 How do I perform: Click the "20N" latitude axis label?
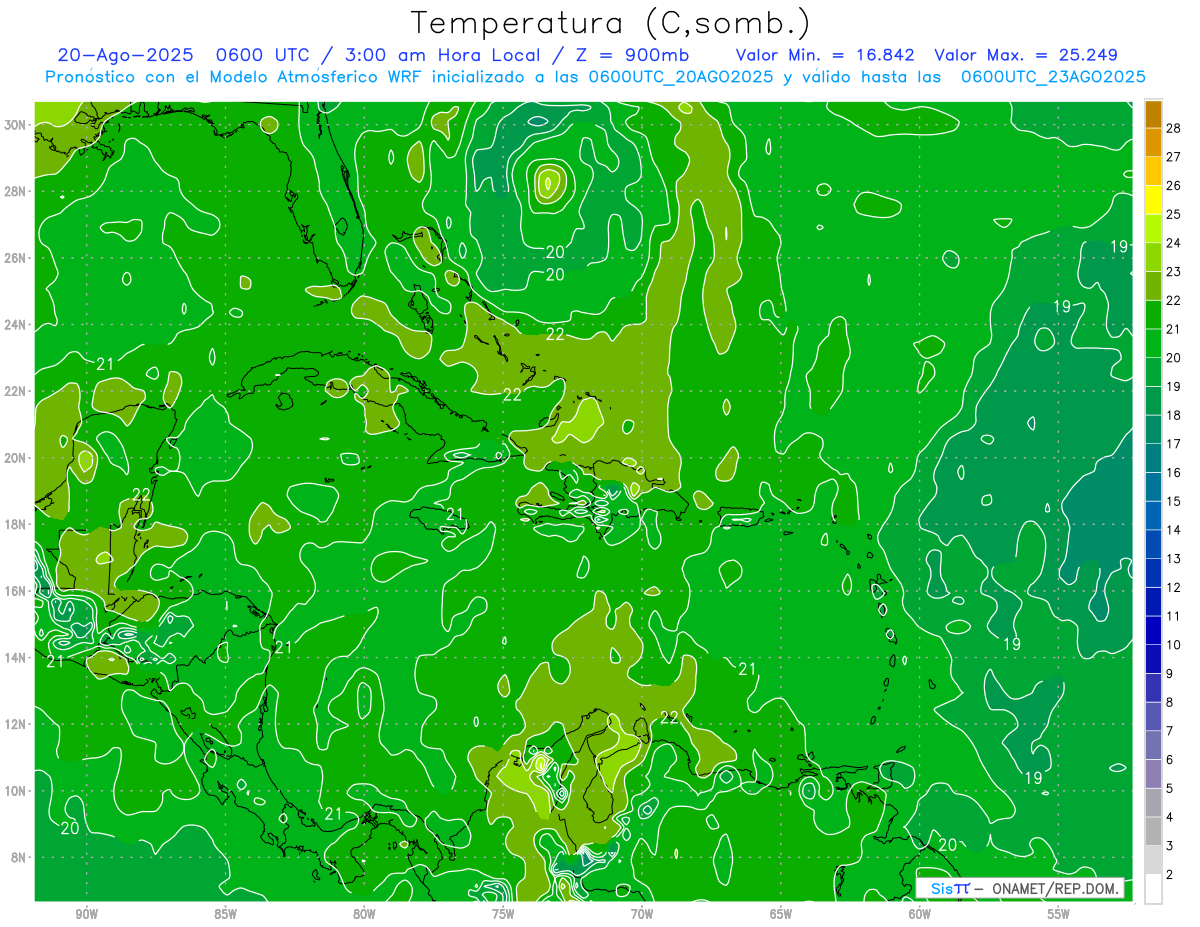point(15,458)
